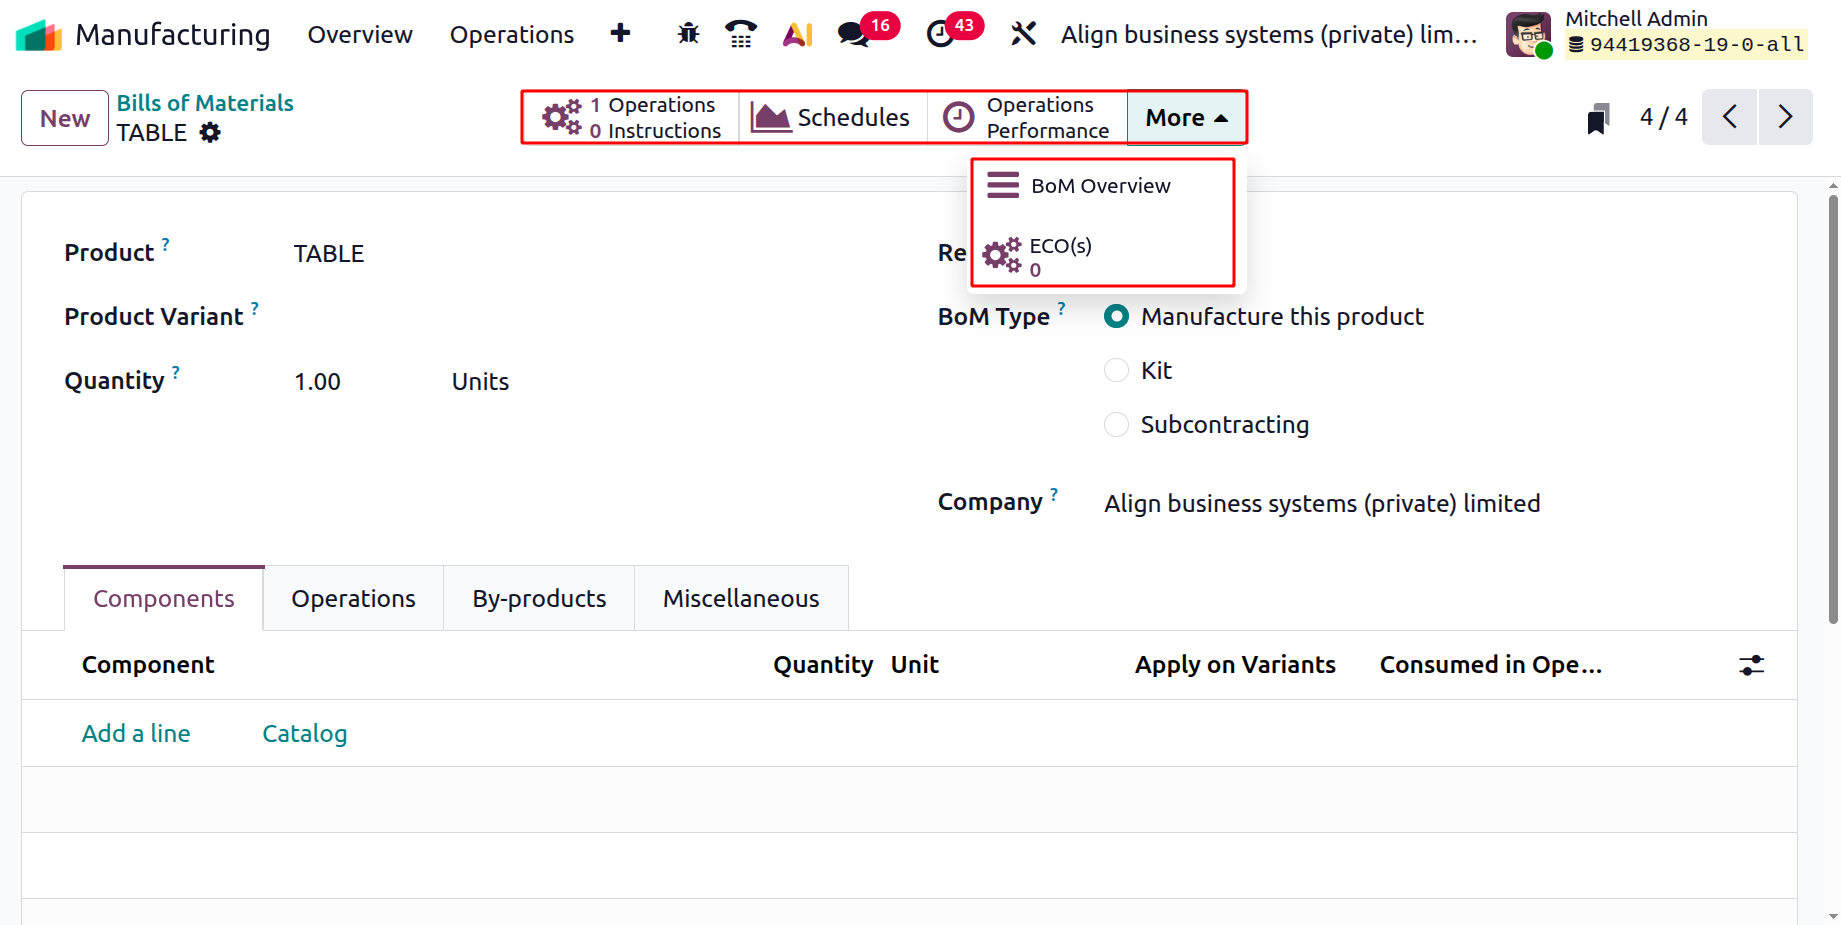The image size is (1841, 925).
Task: Select the Manufacture this product radio
Action: coord(1116,317)
